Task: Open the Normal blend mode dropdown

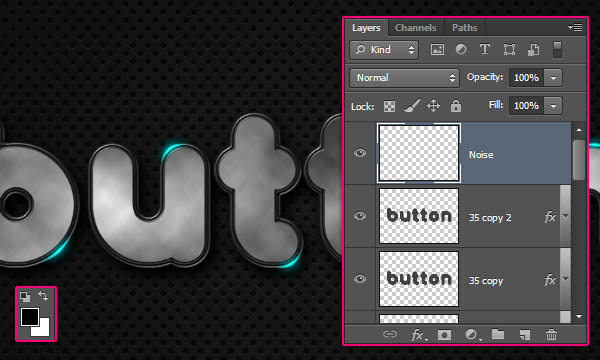Action: pyautogui.click(x=404, y=78)
